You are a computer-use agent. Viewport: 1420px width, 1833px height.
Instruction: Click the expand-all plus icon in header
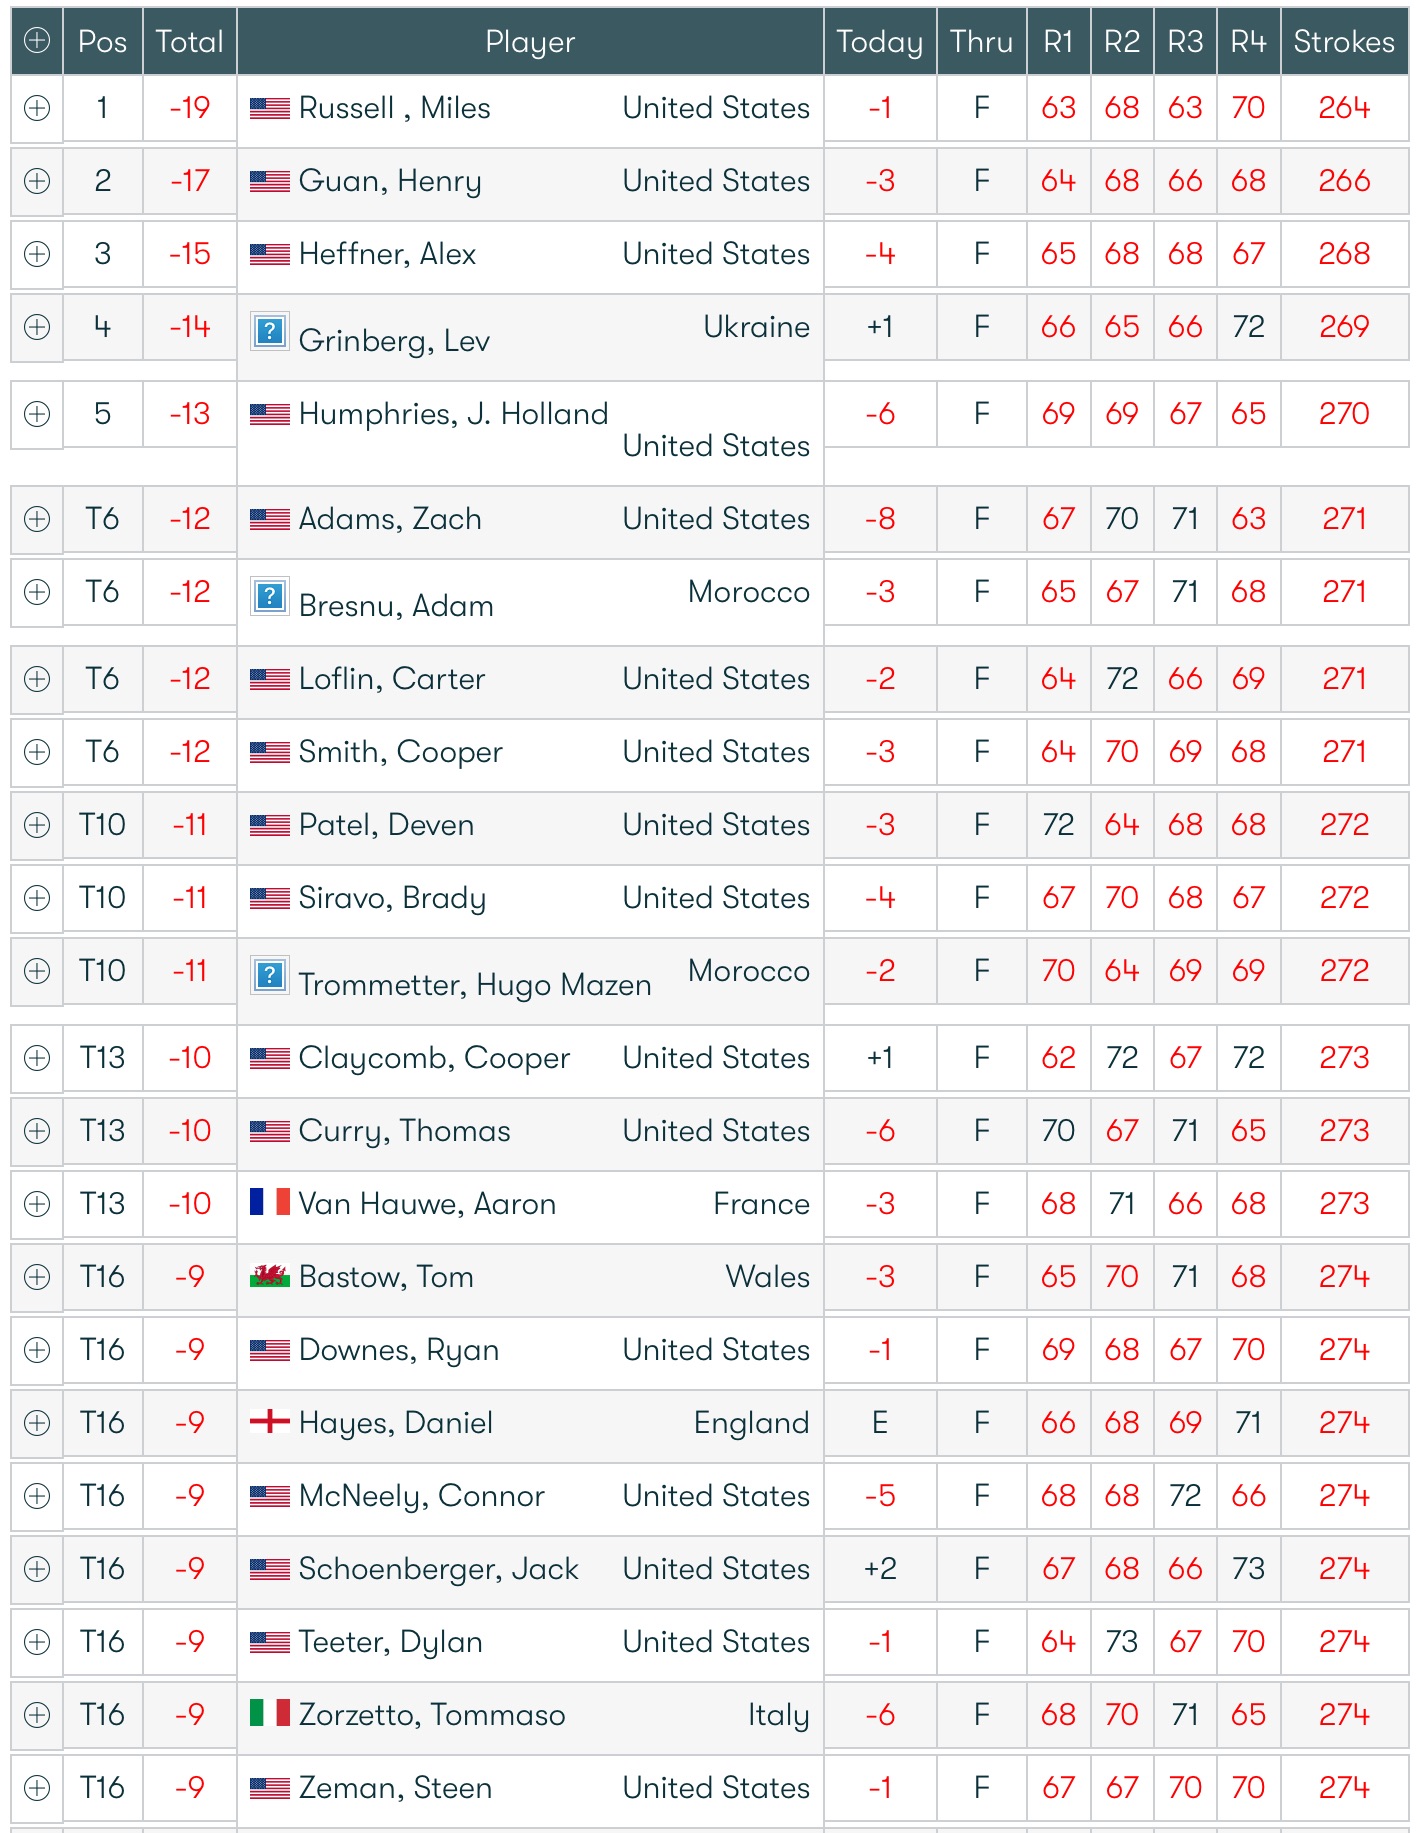pyautogui.click(x=37, y=41)
